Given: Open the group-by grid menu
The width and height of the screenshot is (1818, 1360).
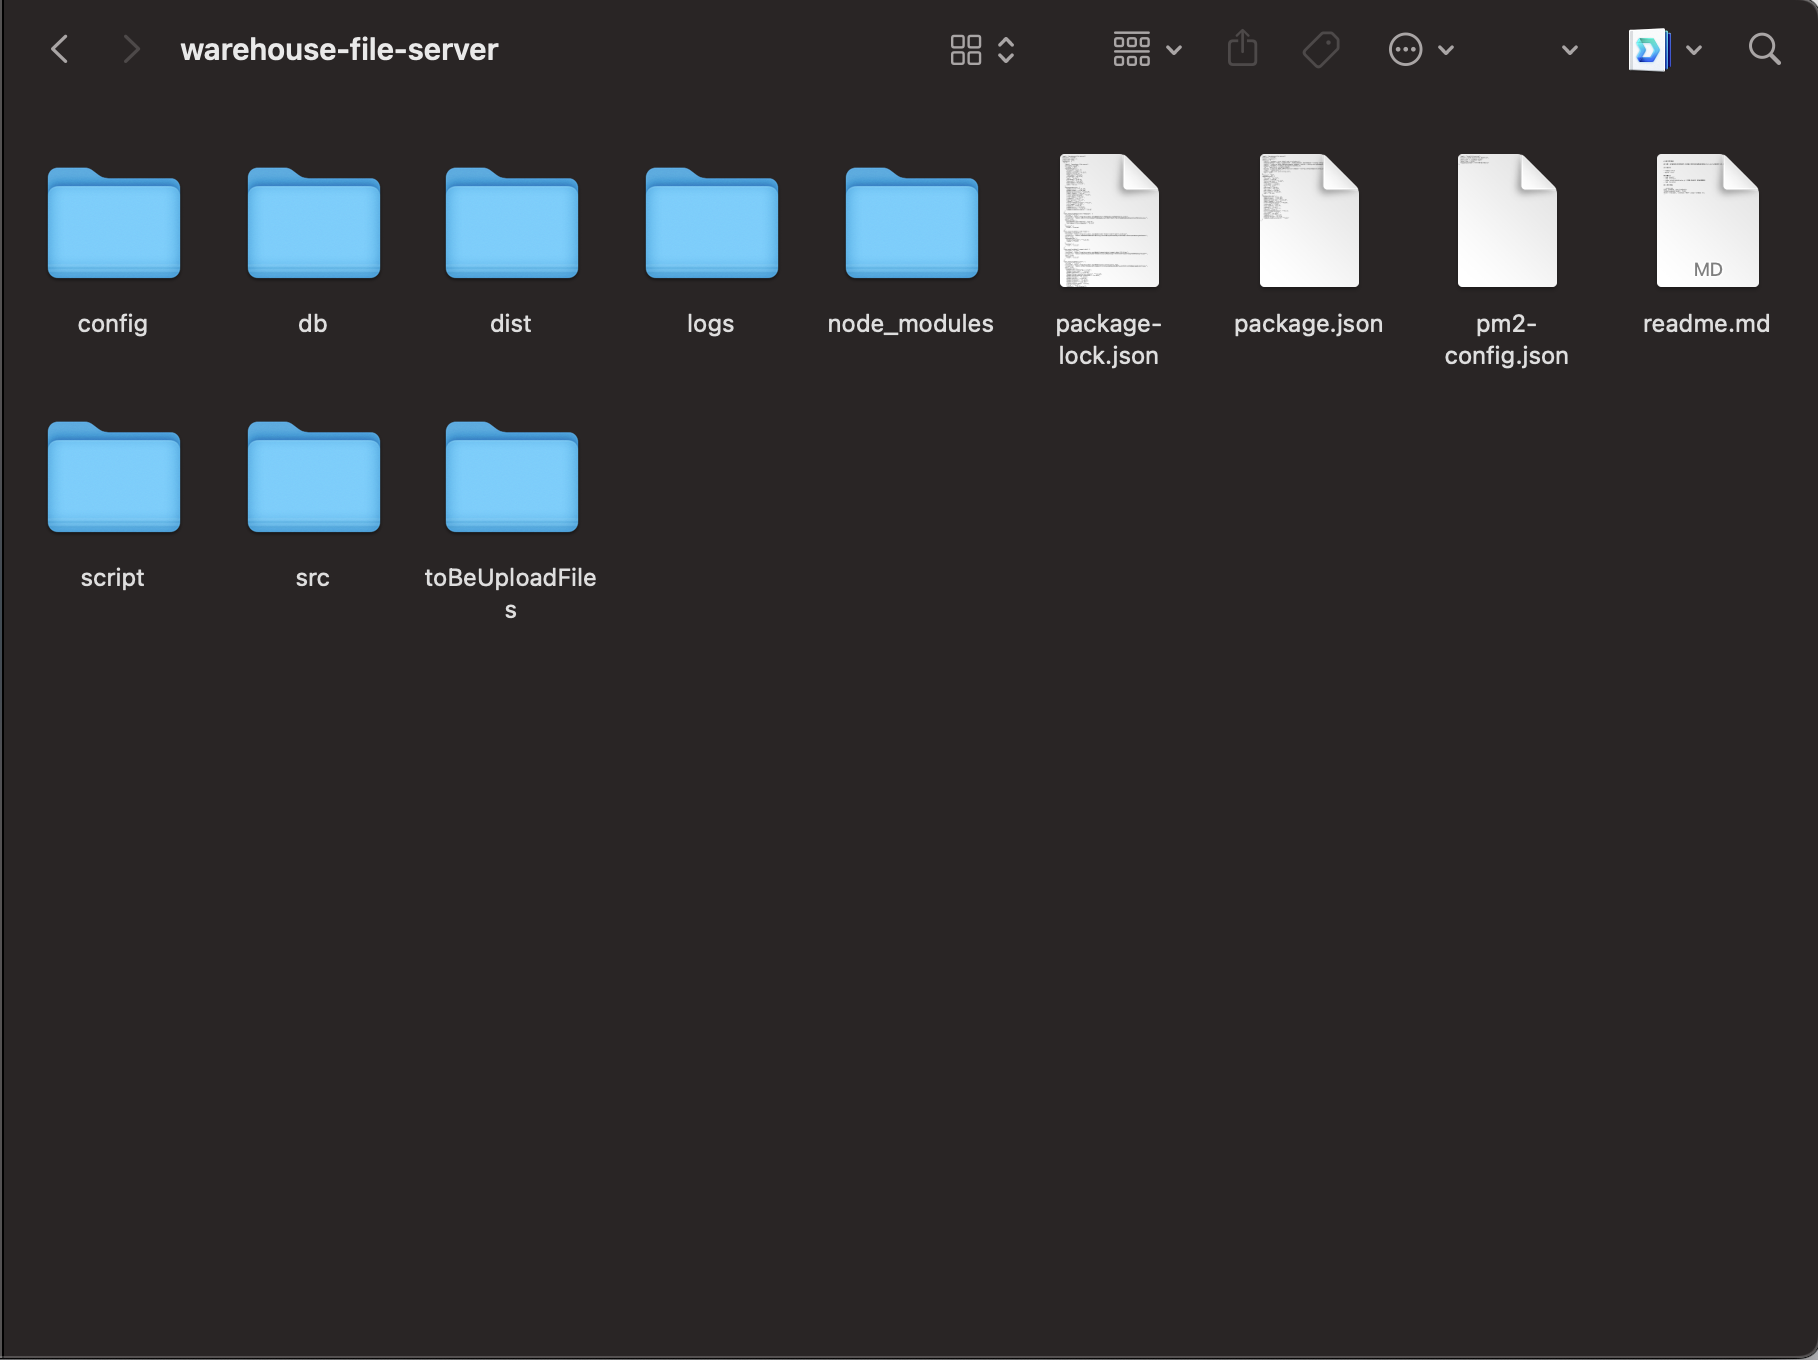Looking at the screenshot, I should (1132, 49).
